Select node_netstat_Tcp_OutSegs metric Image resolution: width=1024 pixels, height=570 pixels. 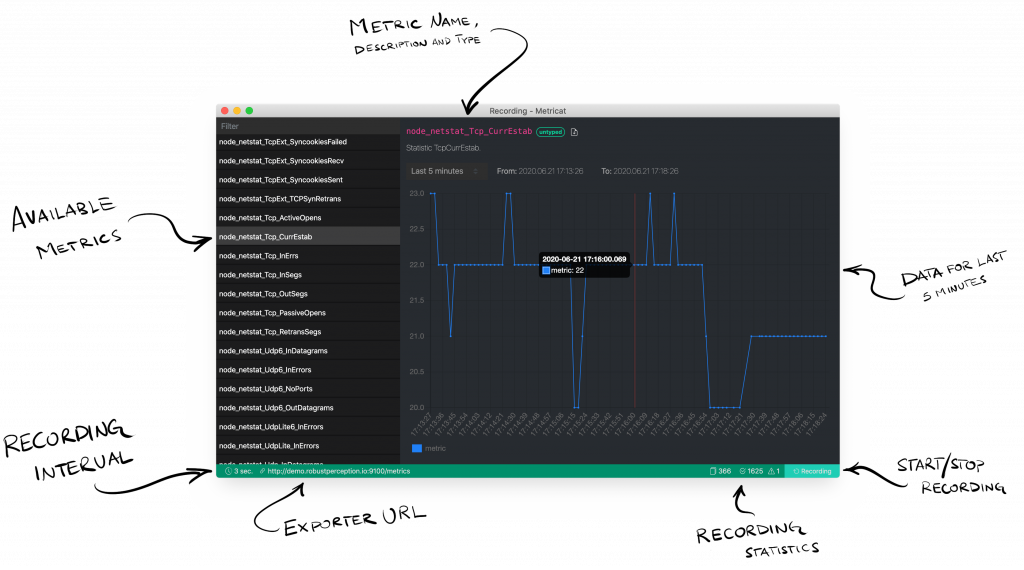308,293
